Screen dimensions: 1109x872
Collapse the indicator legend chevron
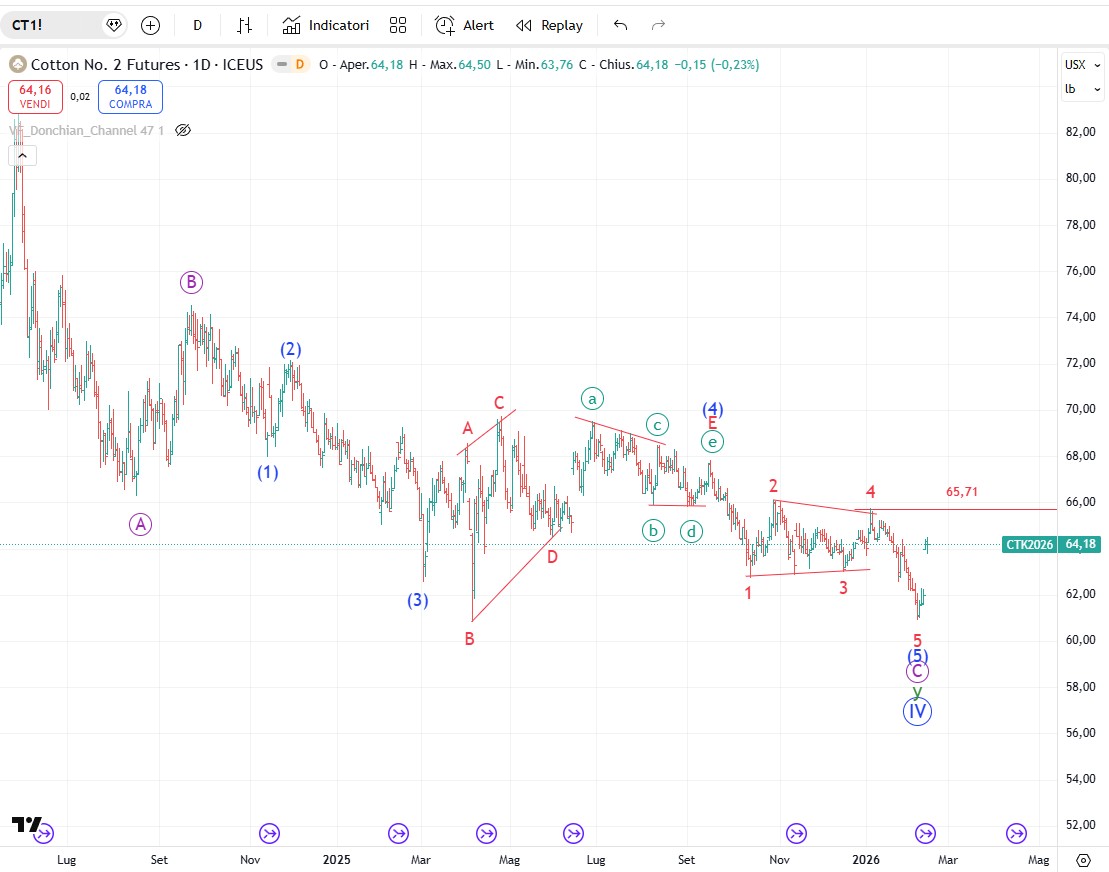tap(23, 155)
